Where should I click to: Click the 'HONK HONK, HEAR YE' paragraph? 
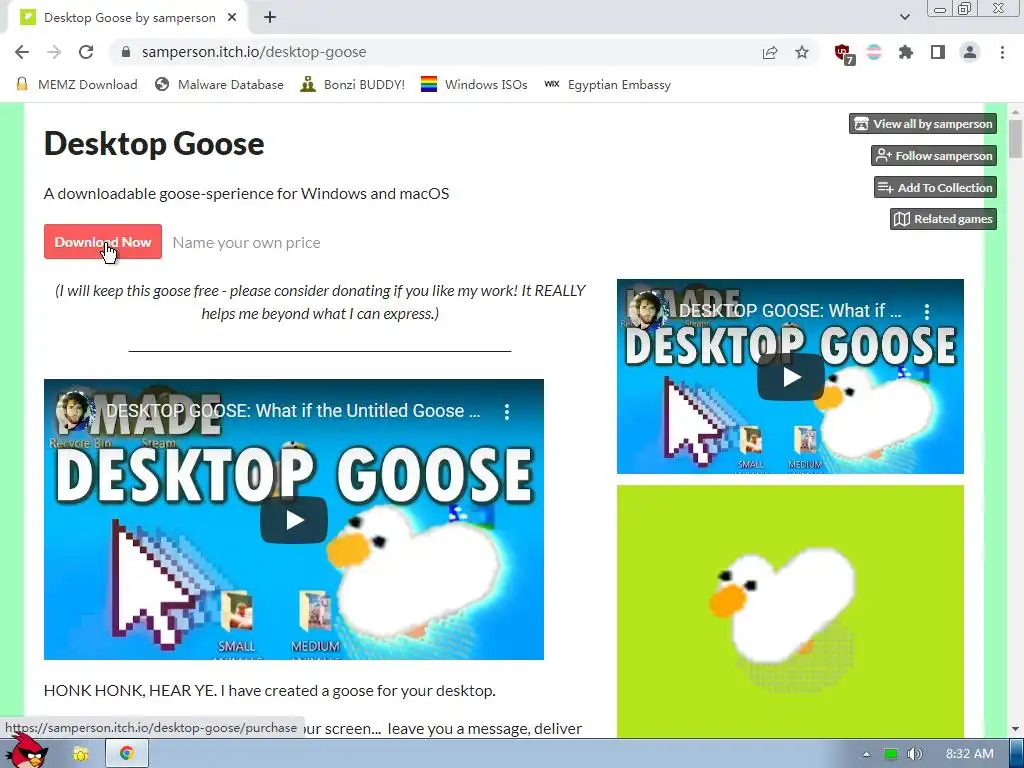(270, 691)
